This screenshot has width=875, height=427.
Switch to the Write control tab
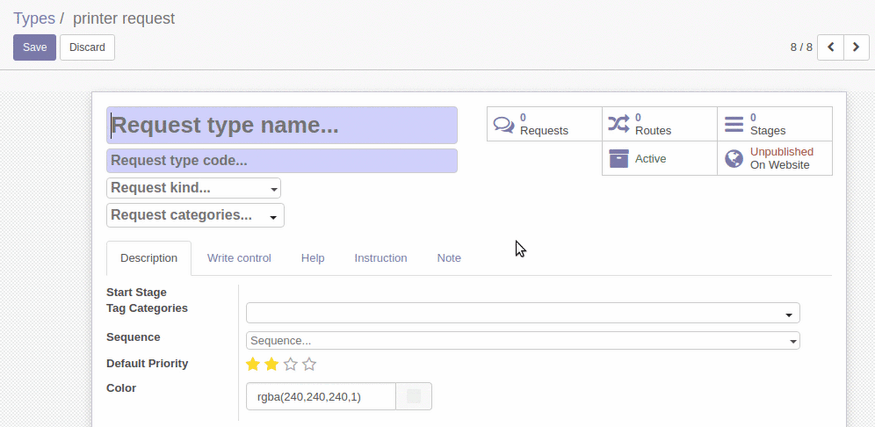pos(239,258)
